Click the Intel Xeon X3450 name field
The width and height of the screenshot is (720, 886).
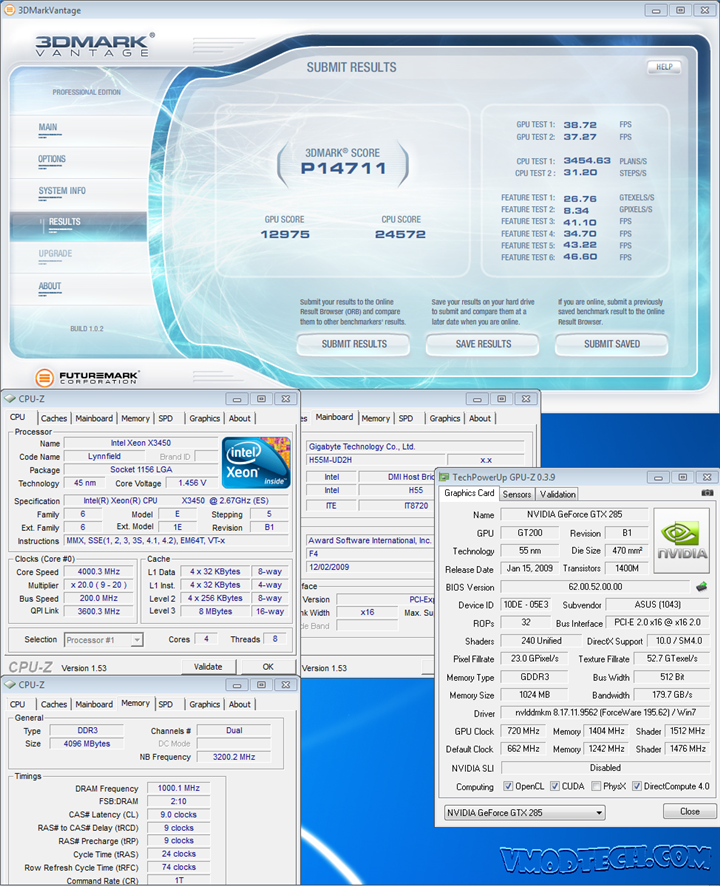point(141,443)
